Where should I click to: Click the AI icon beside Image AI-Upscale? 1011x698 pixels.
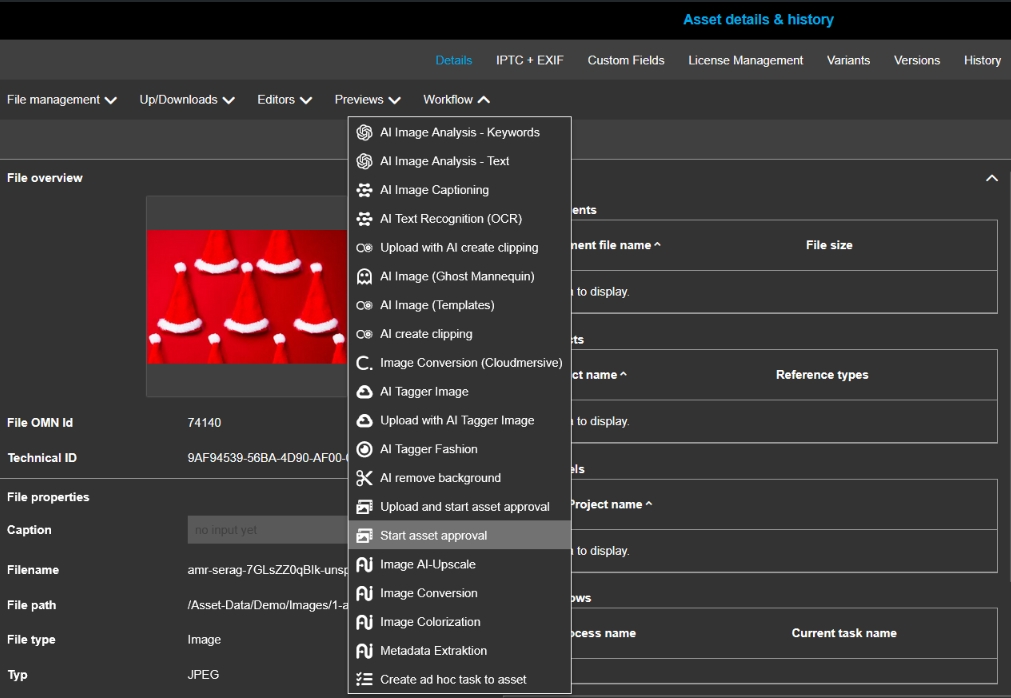pos(364,565)
